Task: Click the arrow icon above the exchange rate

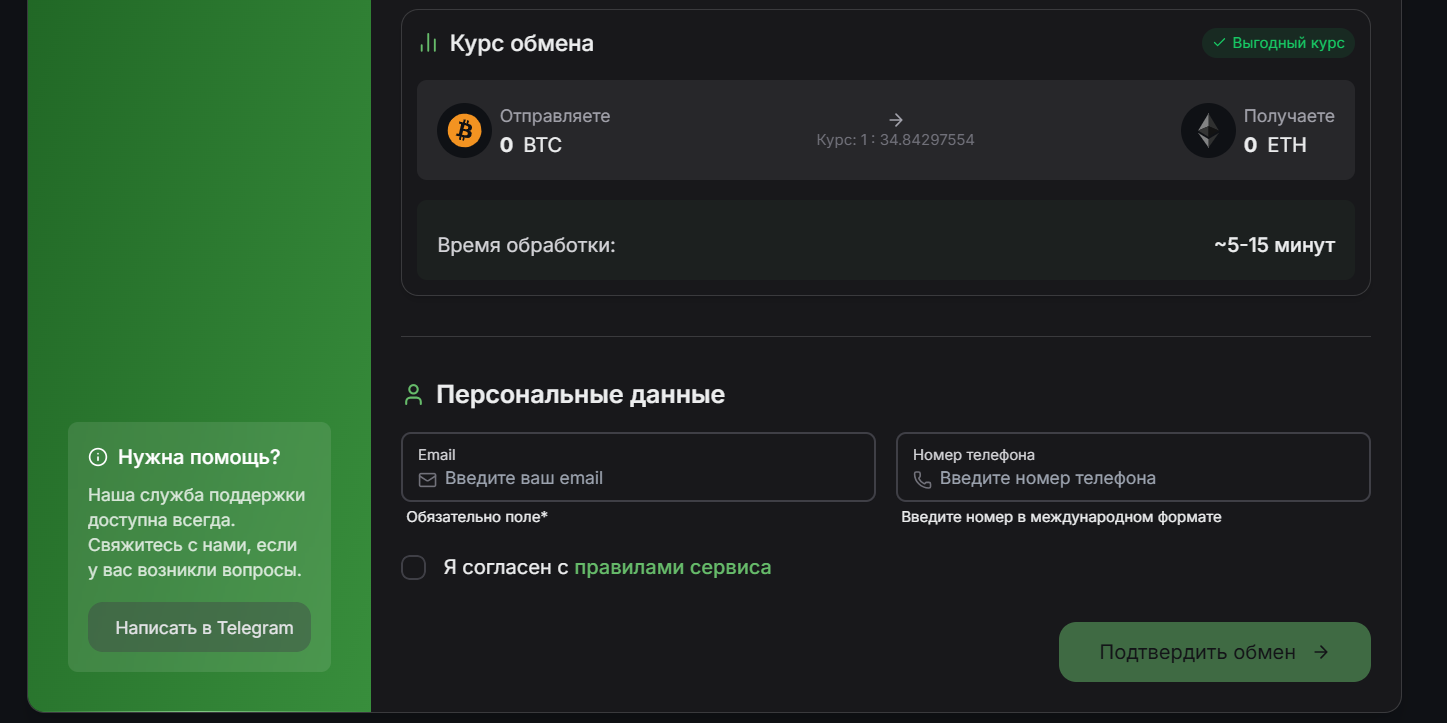Action: (x=896, y=119)
